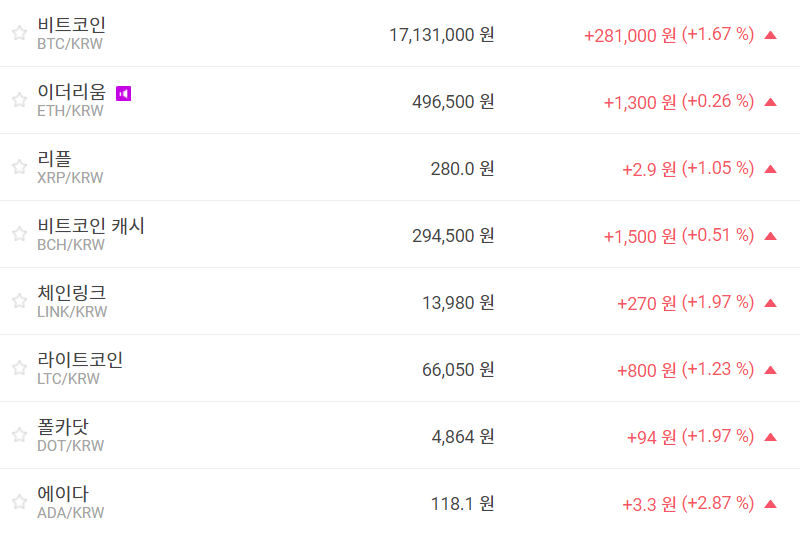Click the star beside Chainlink LINK/KRW
Screen dimensions: 800x533
(x=19, y=301)
